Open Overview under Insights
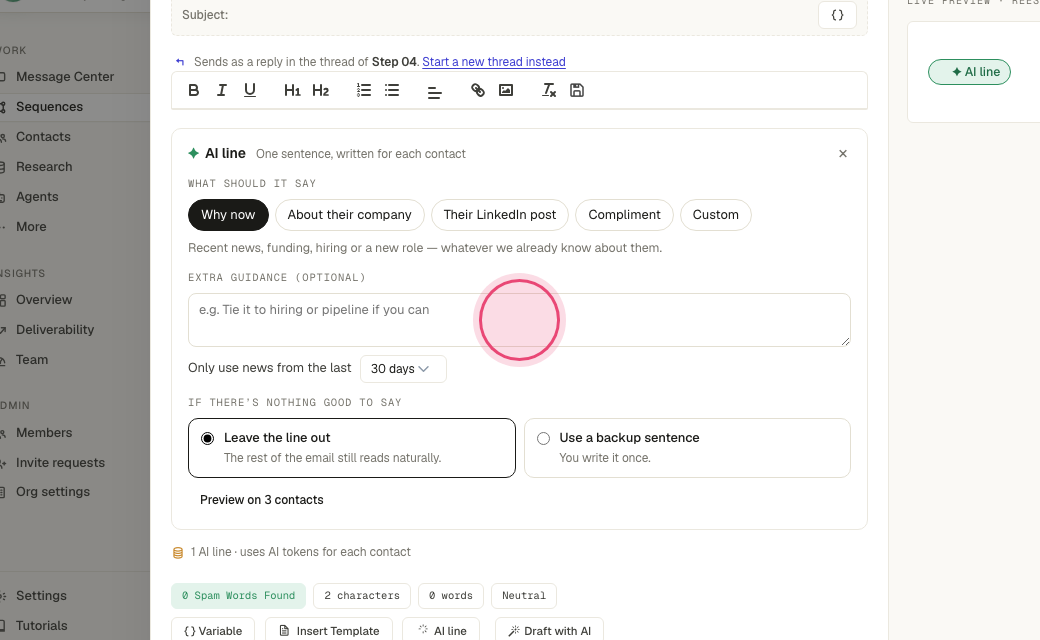Image resolution: width=1040 pixels, height=640 pixels. (44, 300)
